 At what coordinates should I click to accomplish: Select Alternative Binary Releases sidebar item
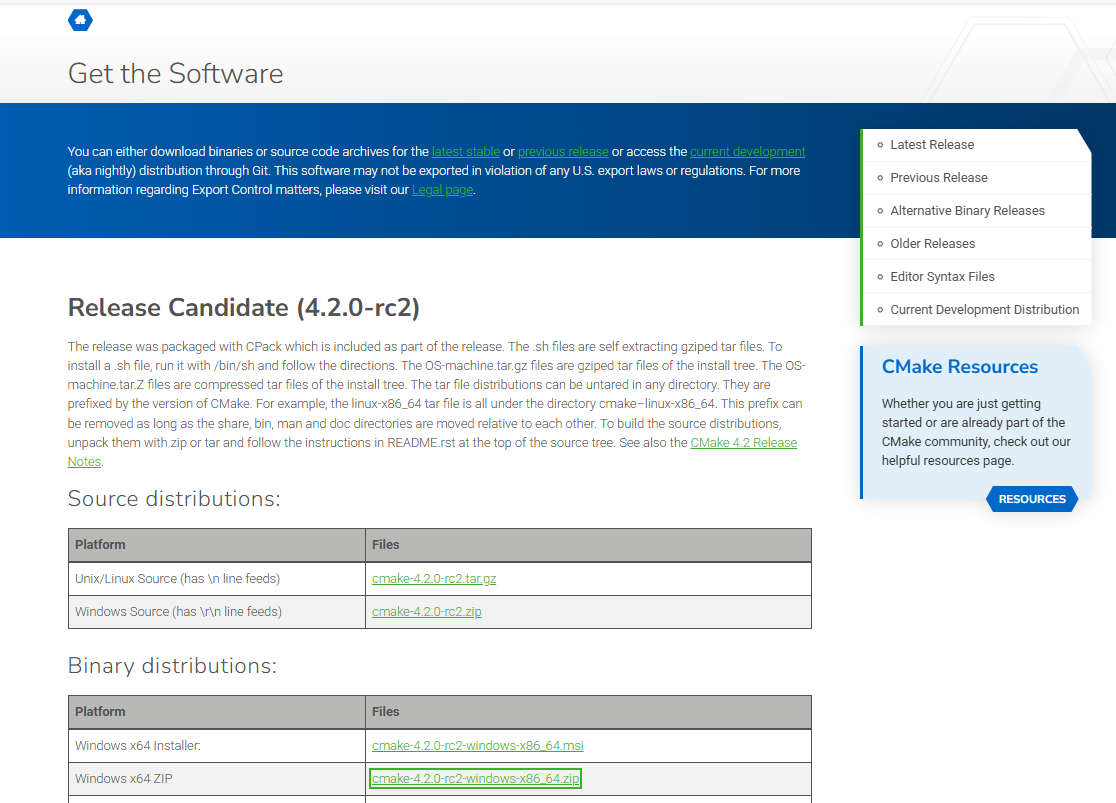(967, 211)
